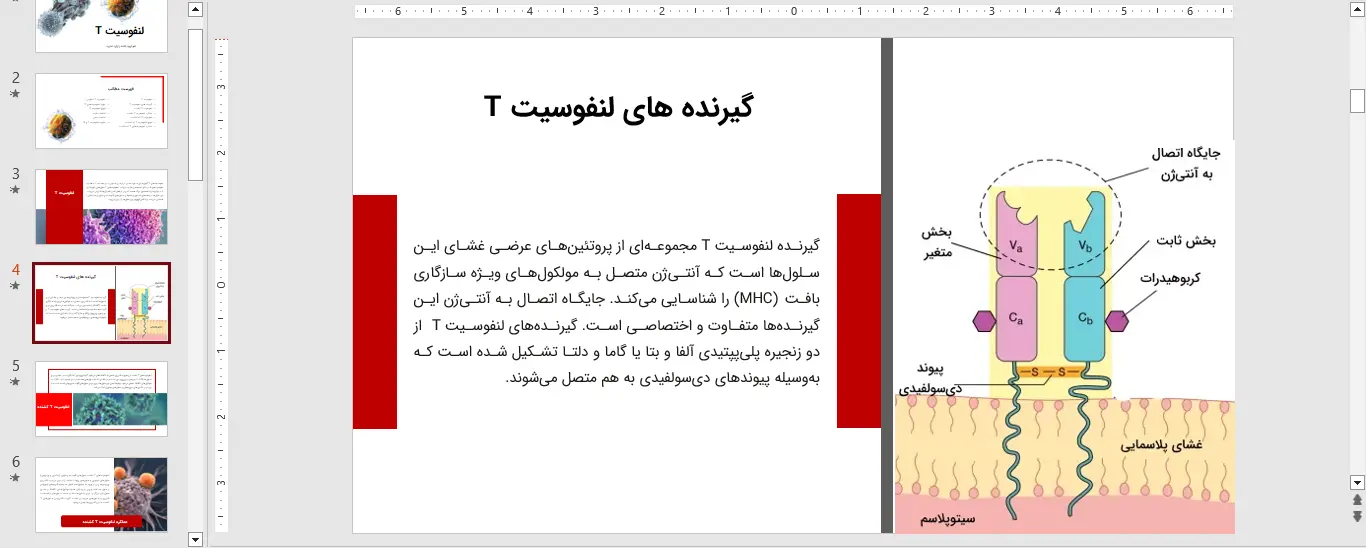The width and height of the screenshot is (1366, 548).
Task: Go to the previous slide using double-up arrow
Action: point(1357,499)
